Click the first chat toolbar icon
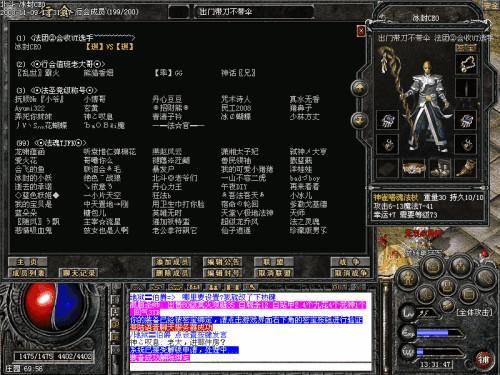This screenshot has width=500, height=375. click(x=138, y=287)
